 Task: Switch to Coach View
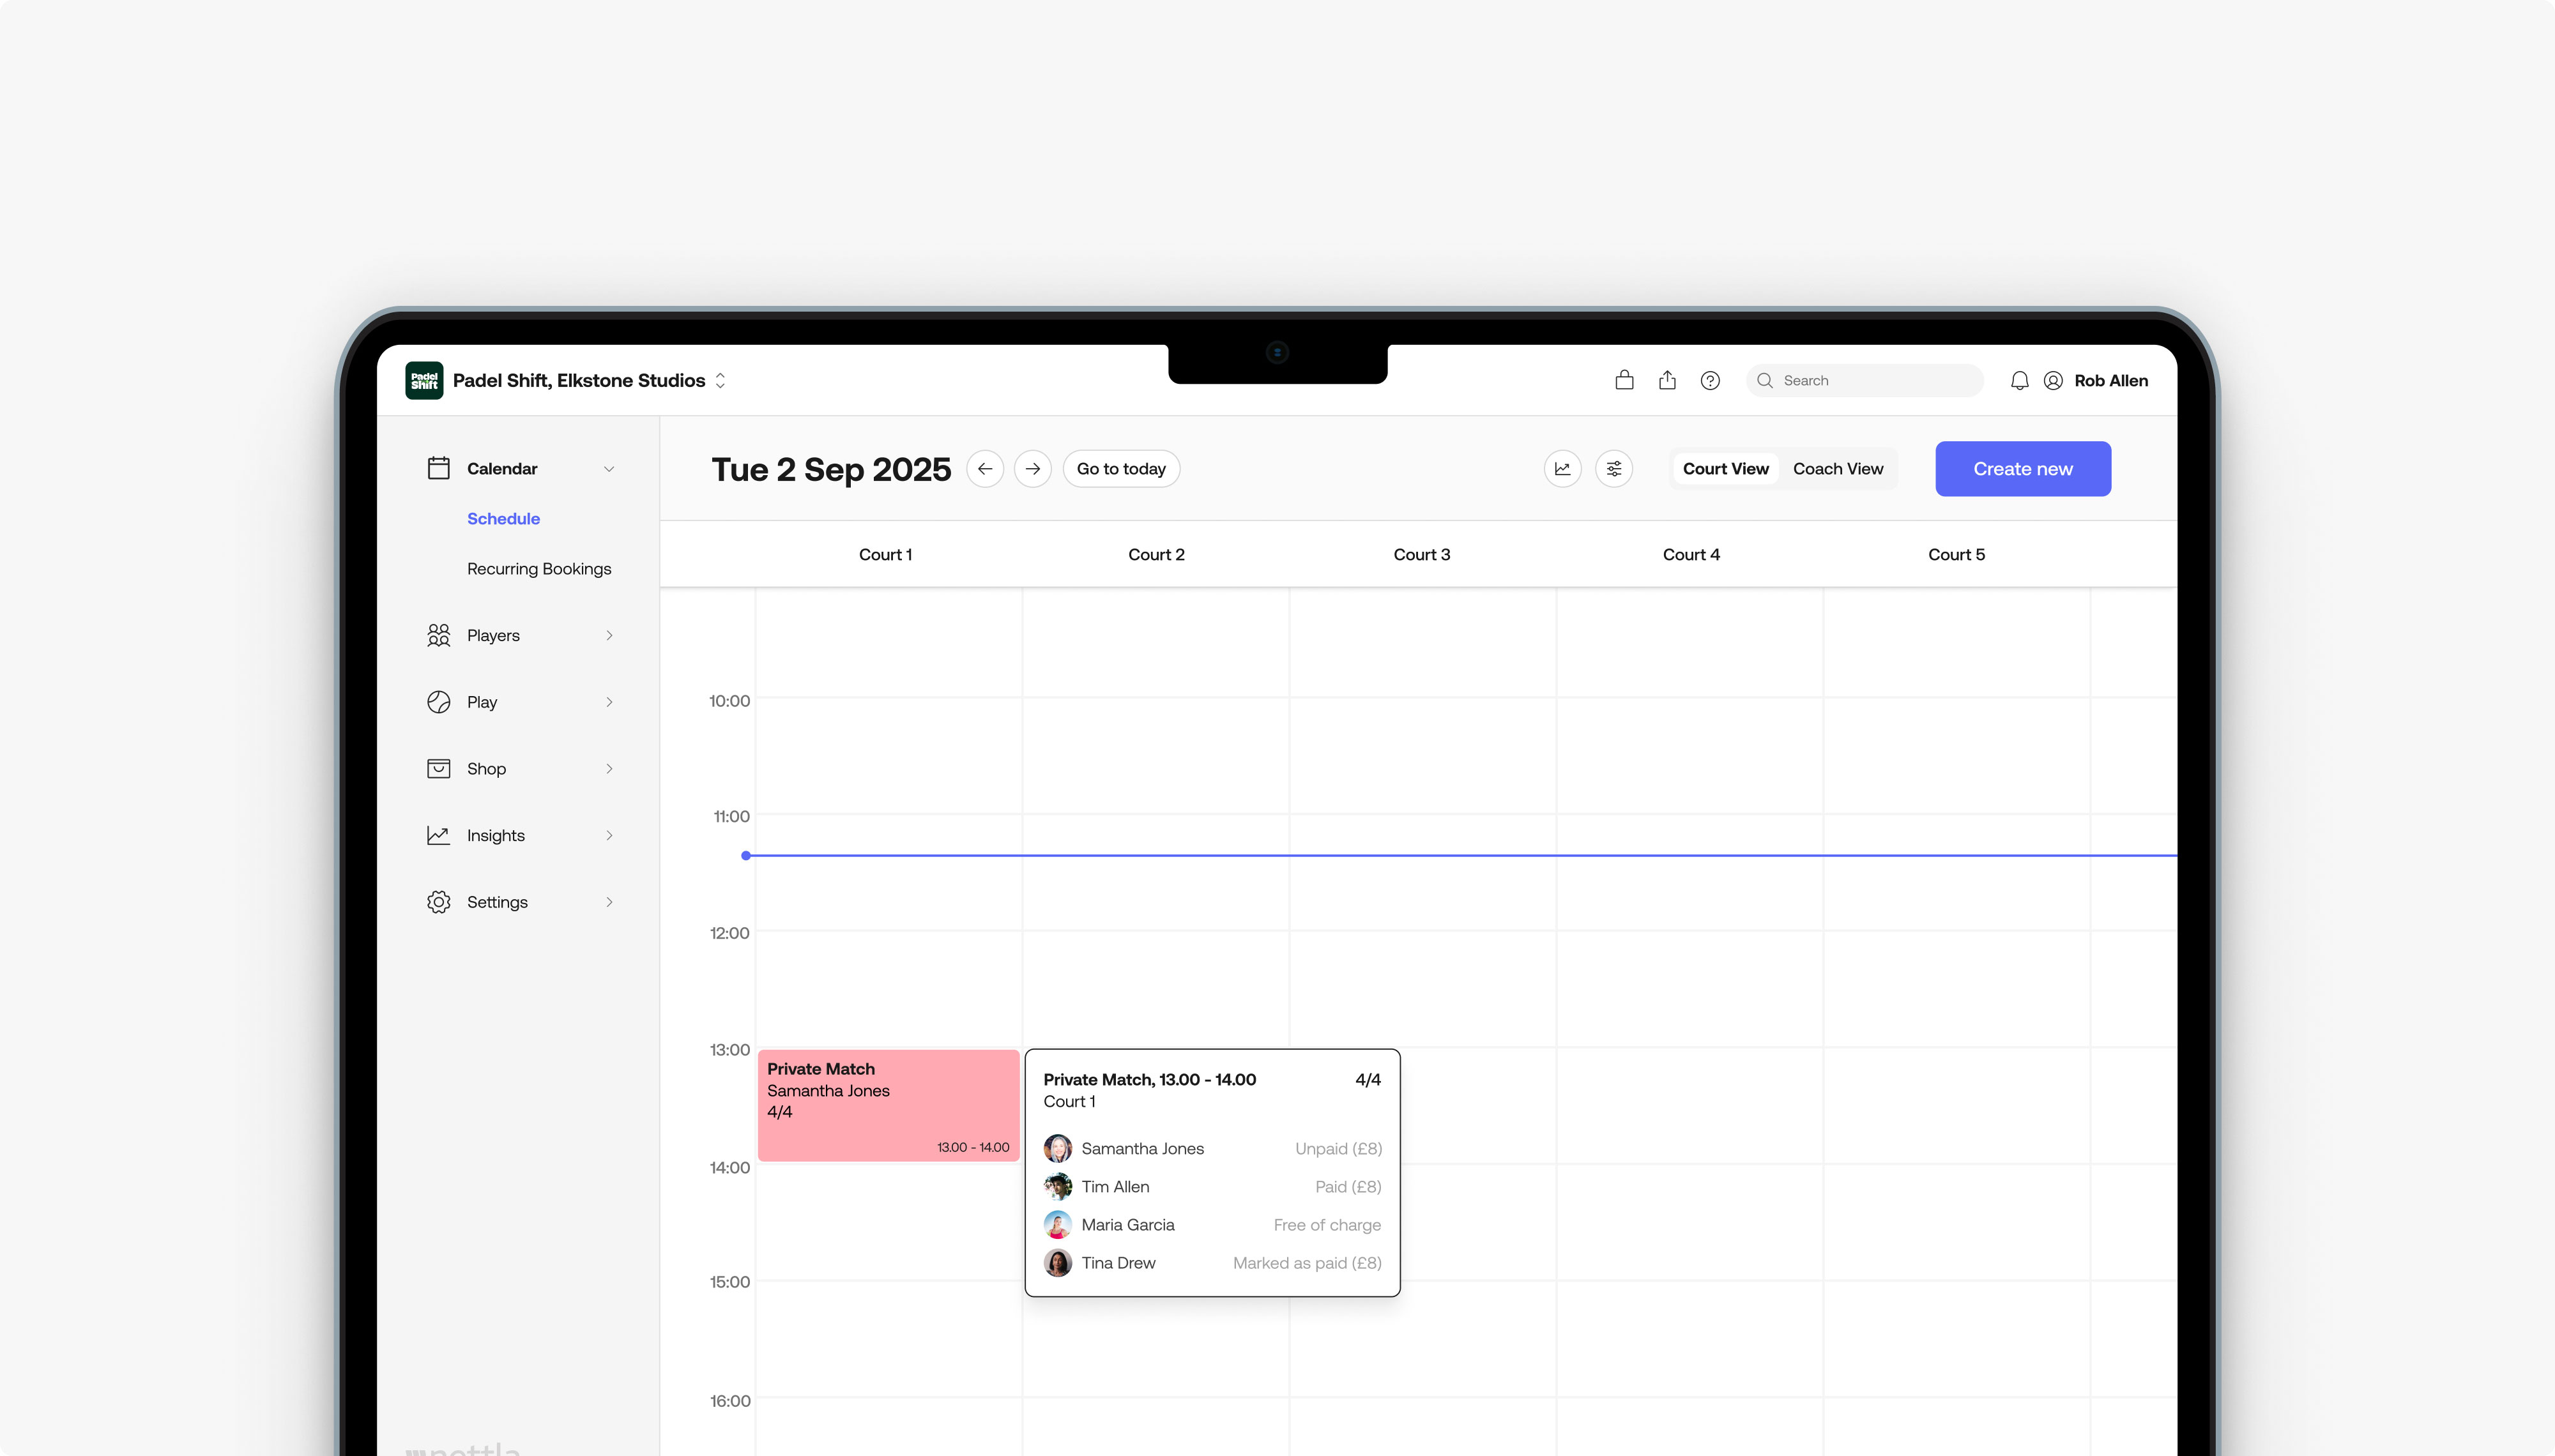point(1837,468)
